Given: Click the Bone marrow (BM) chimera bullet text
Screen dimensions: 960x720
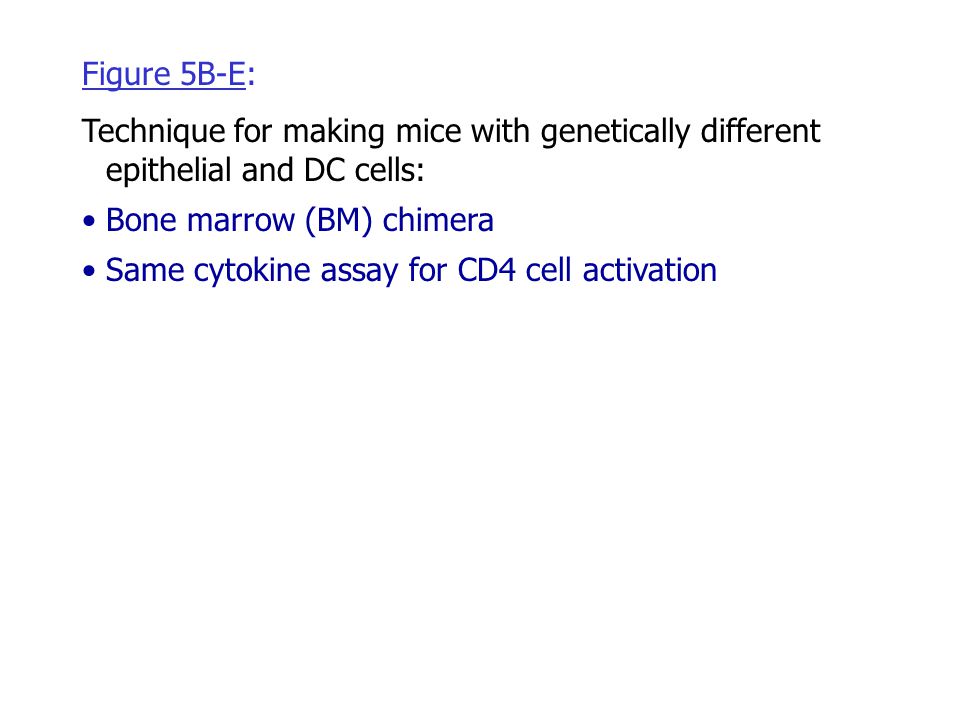Looking at the screenshot, I should pos(299,220).
